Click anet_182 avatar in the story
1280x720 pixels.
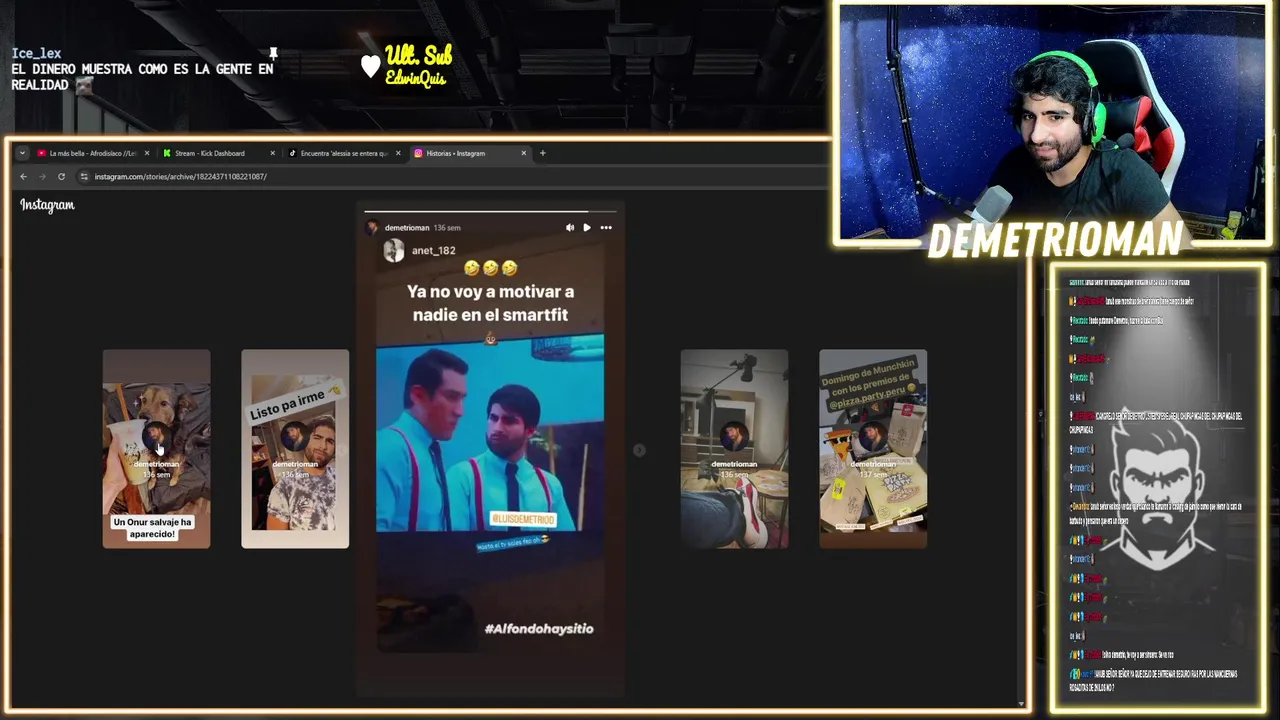click(394, 251)
